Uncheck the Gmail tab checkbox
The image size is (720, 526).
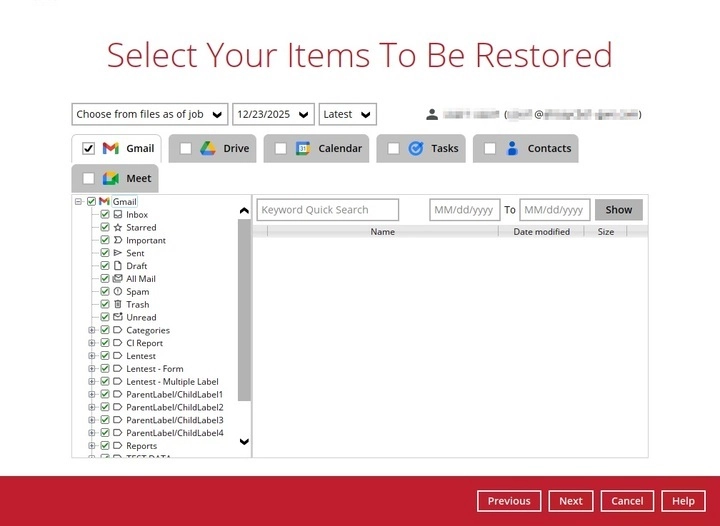pos(88,148)
